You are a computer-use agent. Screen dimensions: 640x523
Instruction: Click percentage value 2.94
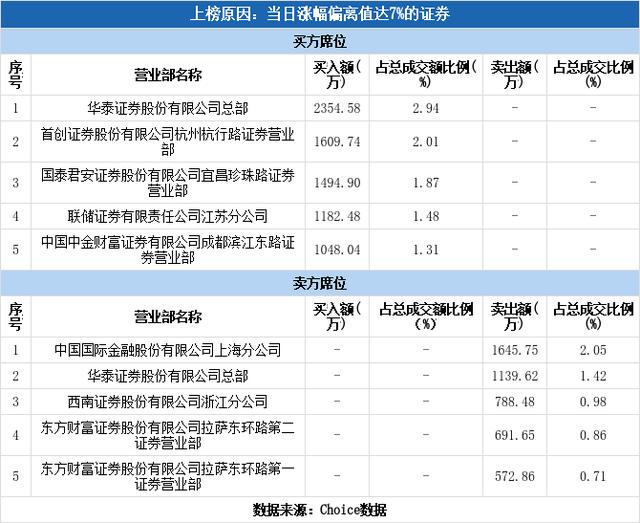pyautogui.click(x=426, y=108)
